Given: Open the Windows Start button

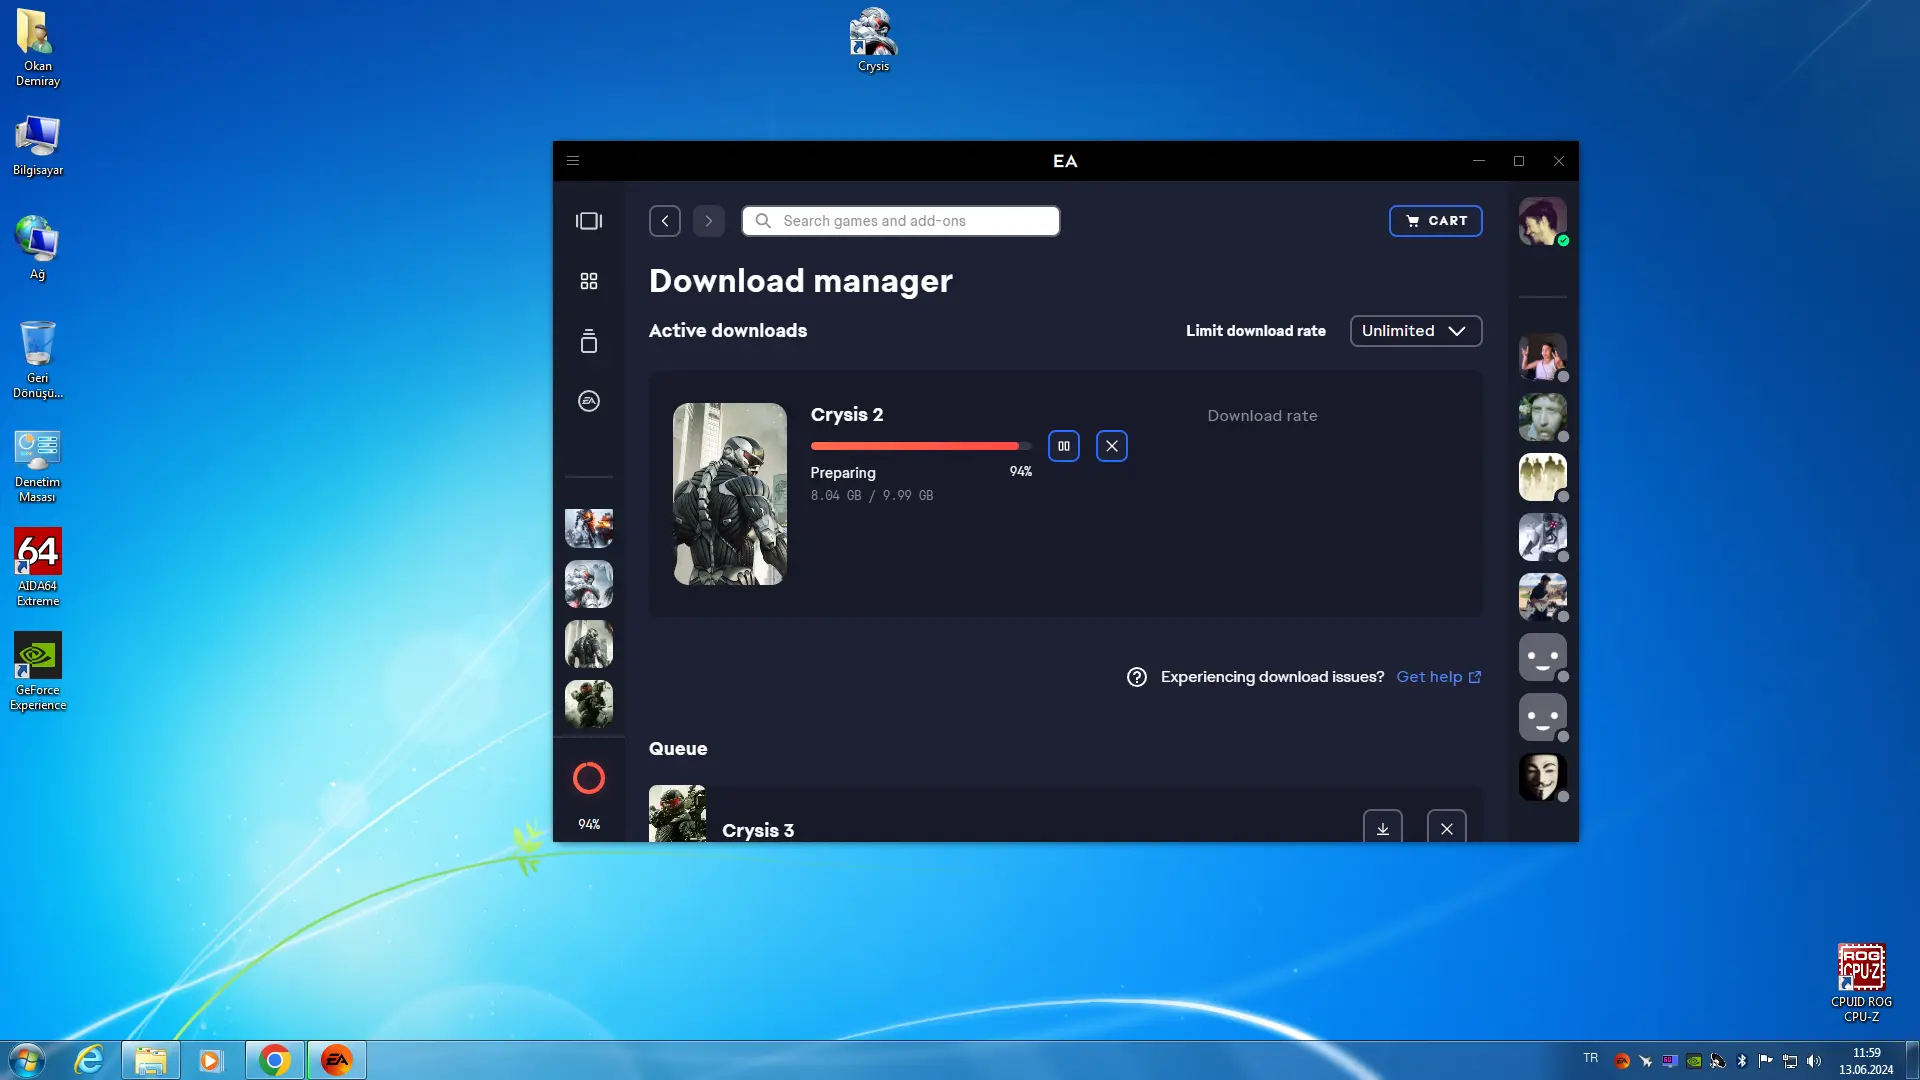Looking at the screenshot, I should pos(27,1060).
